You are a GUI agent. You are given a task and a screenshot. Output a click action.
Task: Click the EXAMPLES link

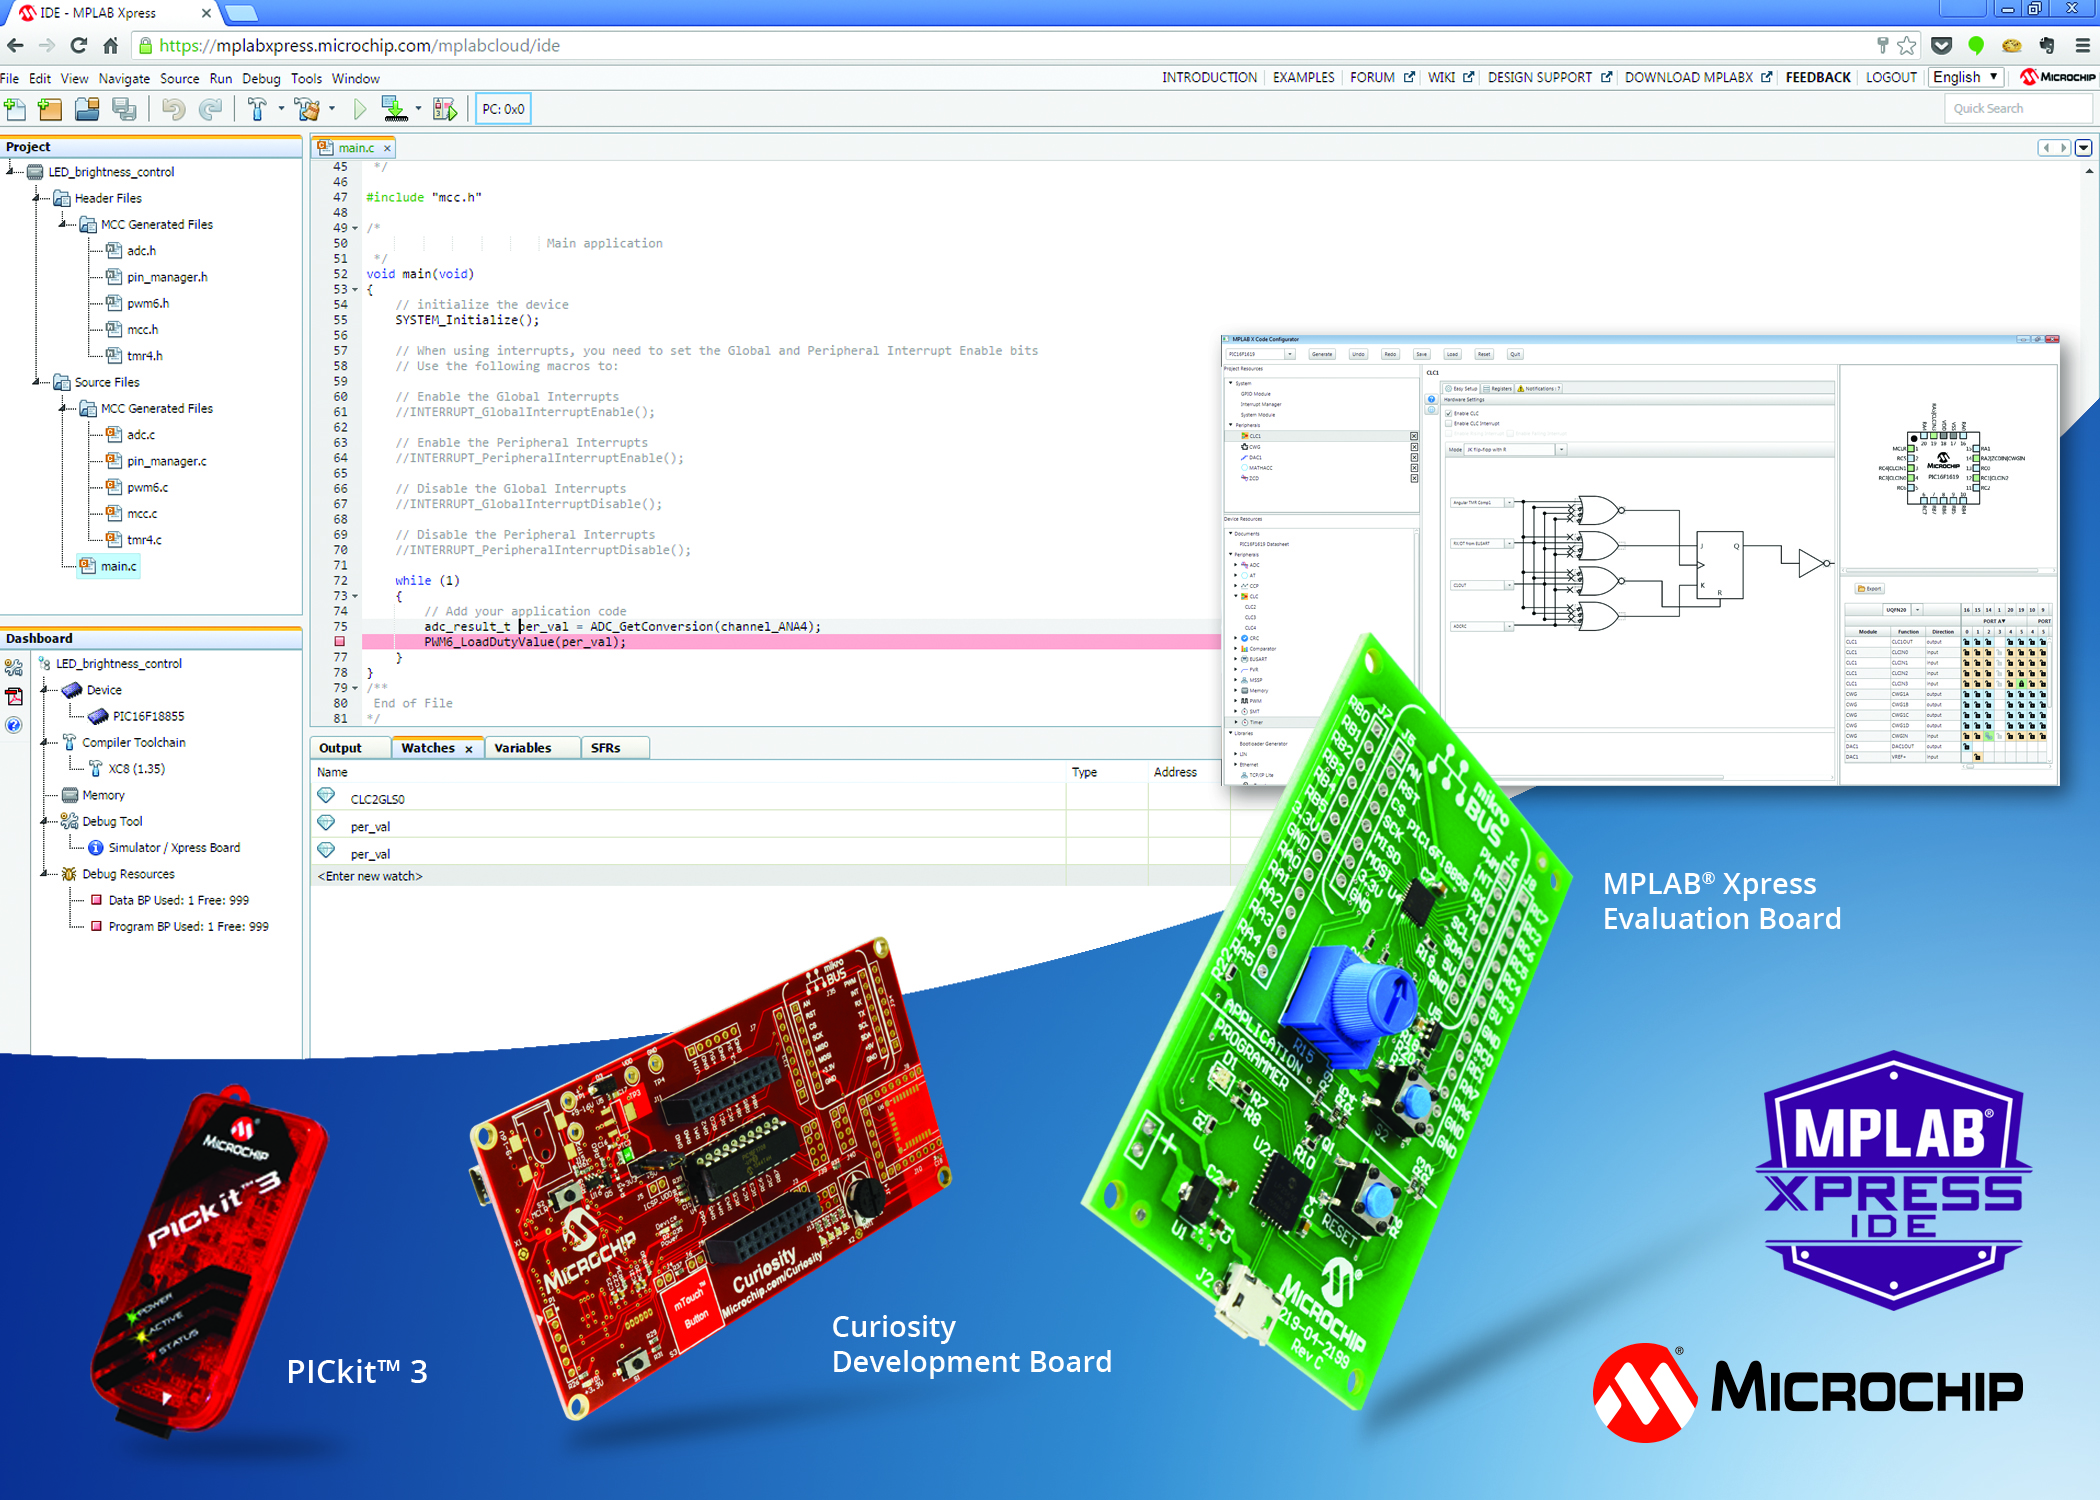coord(1303,77)
